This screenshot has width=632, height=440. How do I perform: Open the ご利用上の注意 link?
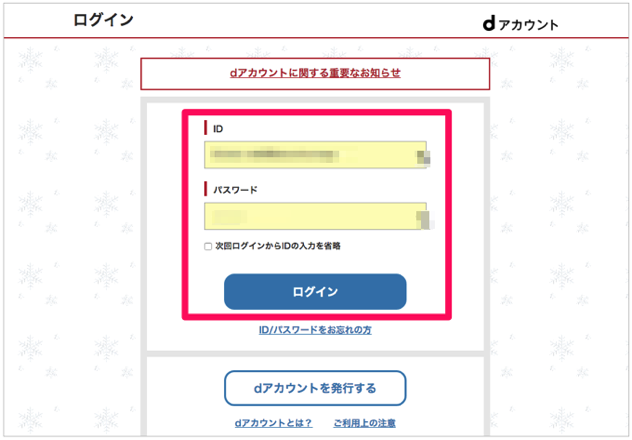coord(365,423)
